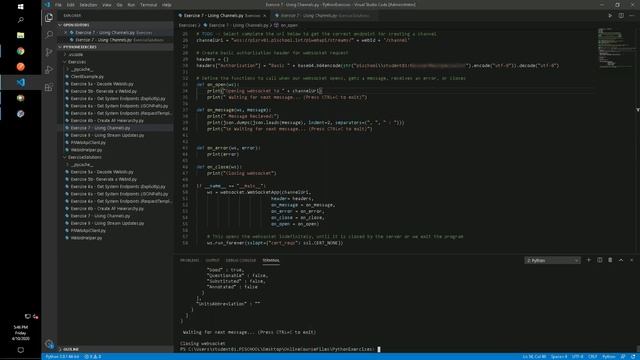Switch to the Output panel tab
640x360 pixels.
212,260
